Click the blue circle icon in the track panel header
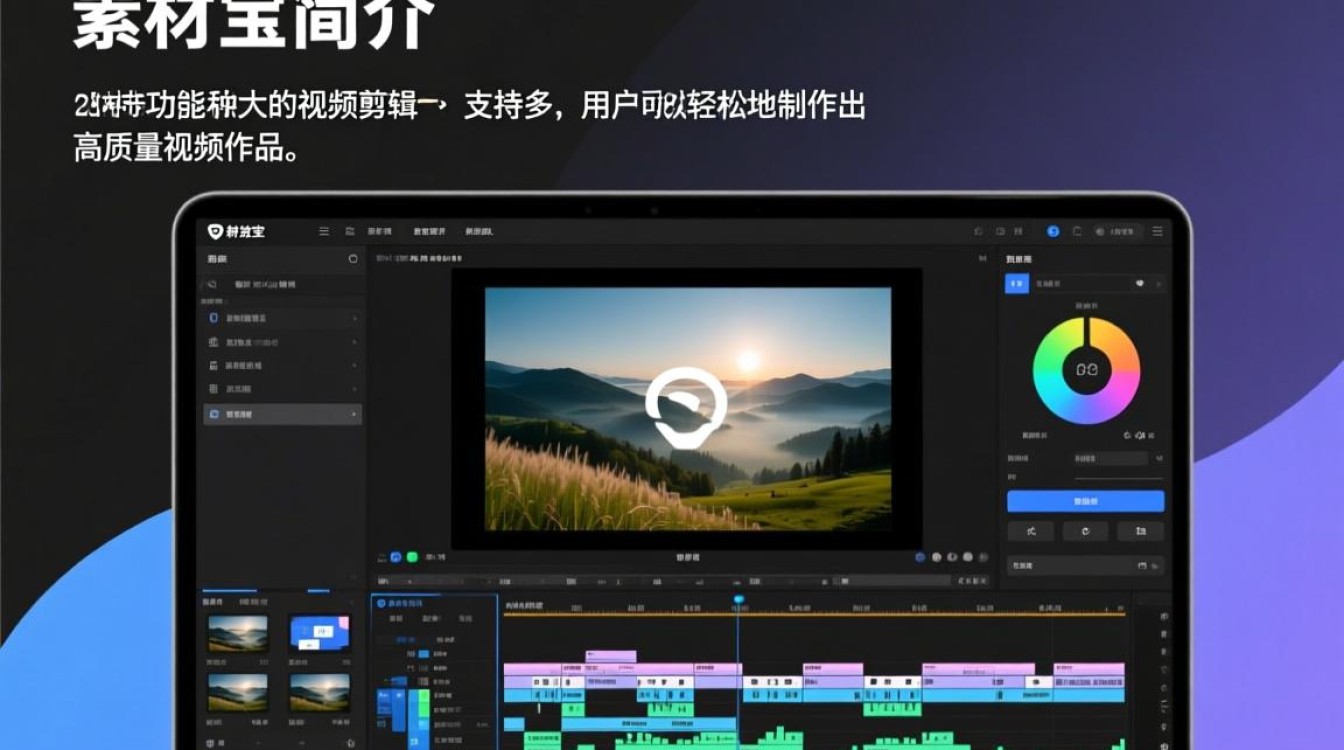 point(380,603)
